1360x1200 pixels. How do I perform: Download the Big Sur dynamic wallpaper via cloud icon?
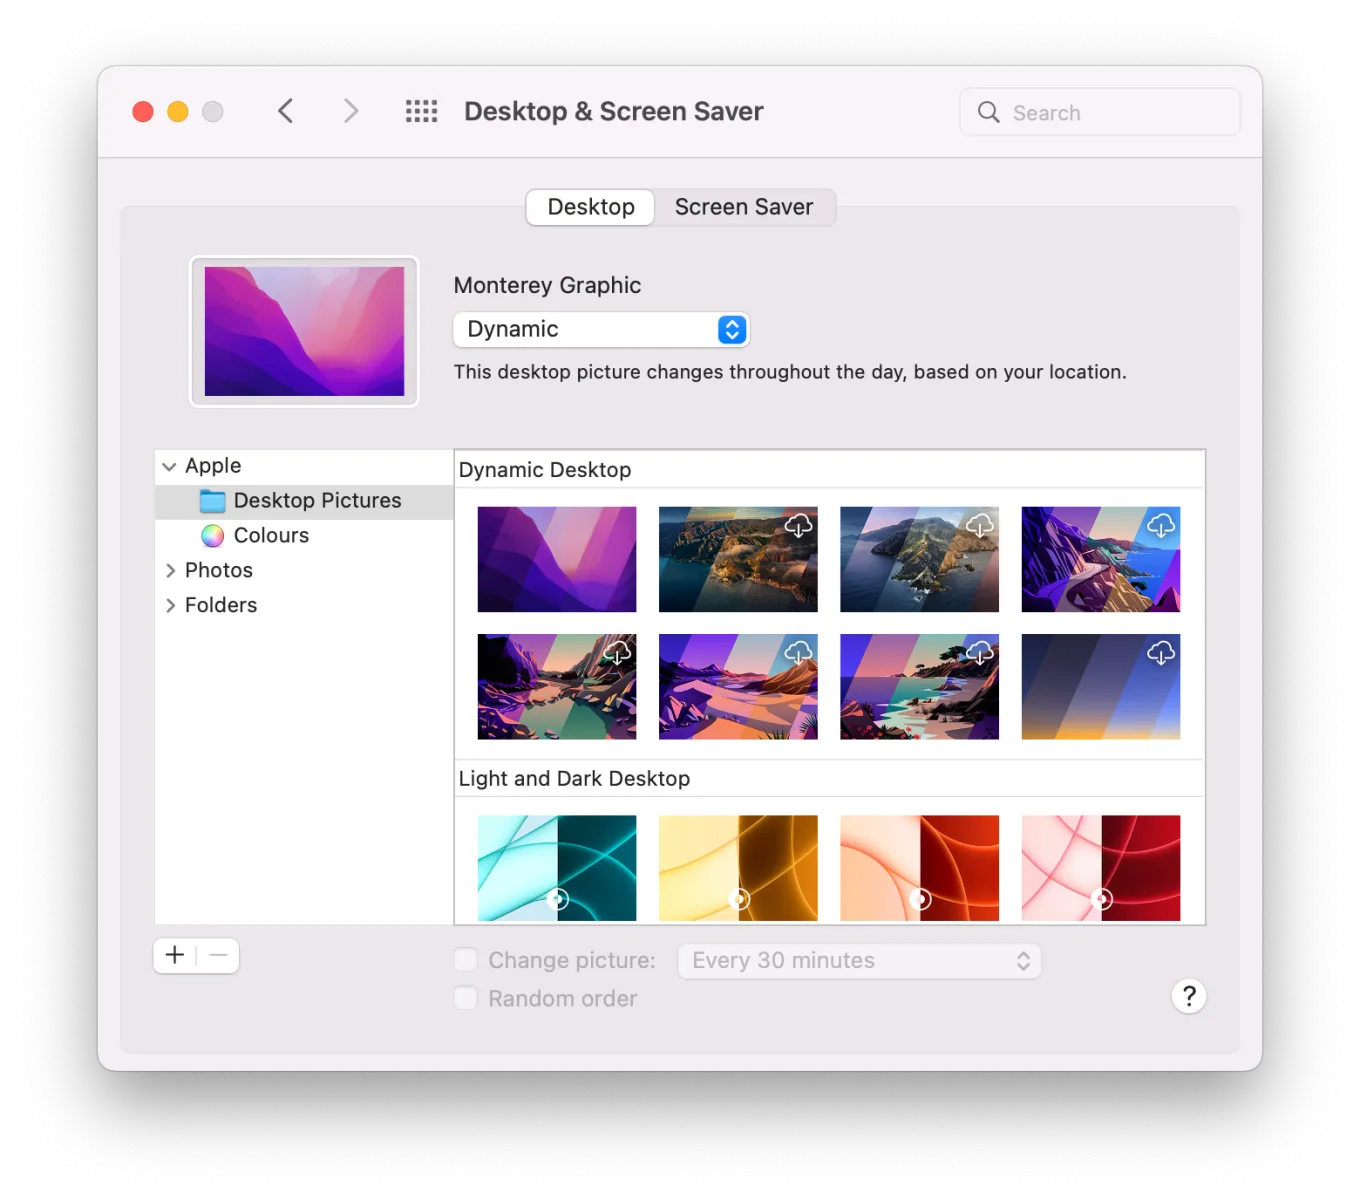point(799,525)
